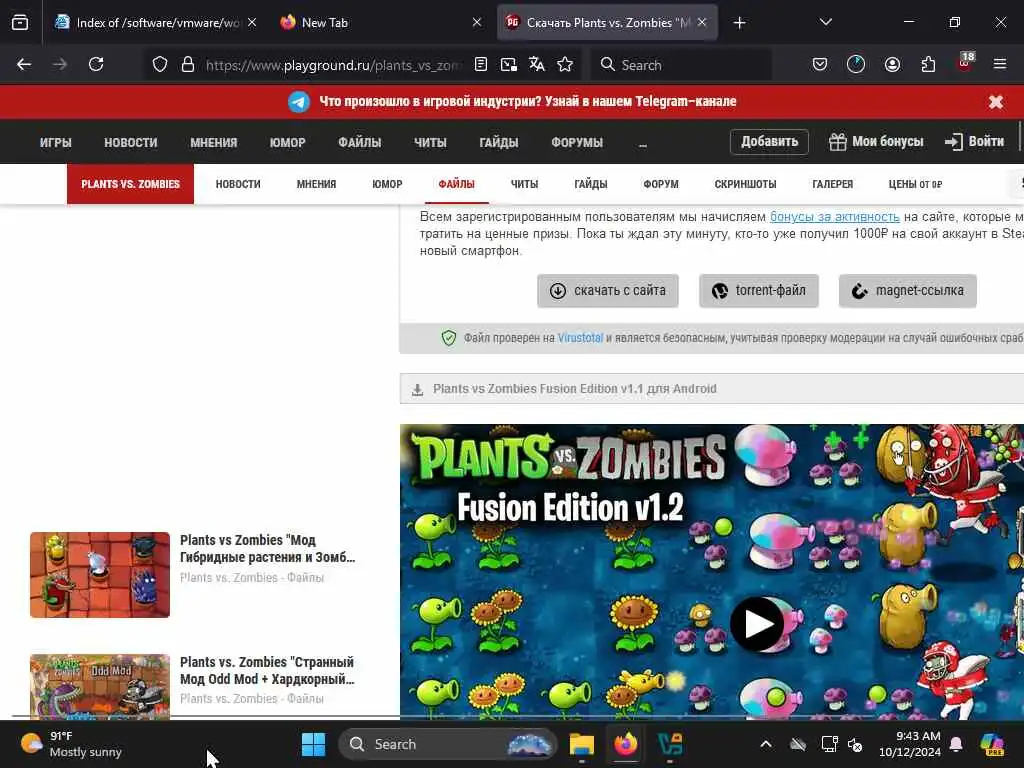This screenshot has height=768, width=1024.
Task: Click the torrent-файл button
Action: [758, 291]
